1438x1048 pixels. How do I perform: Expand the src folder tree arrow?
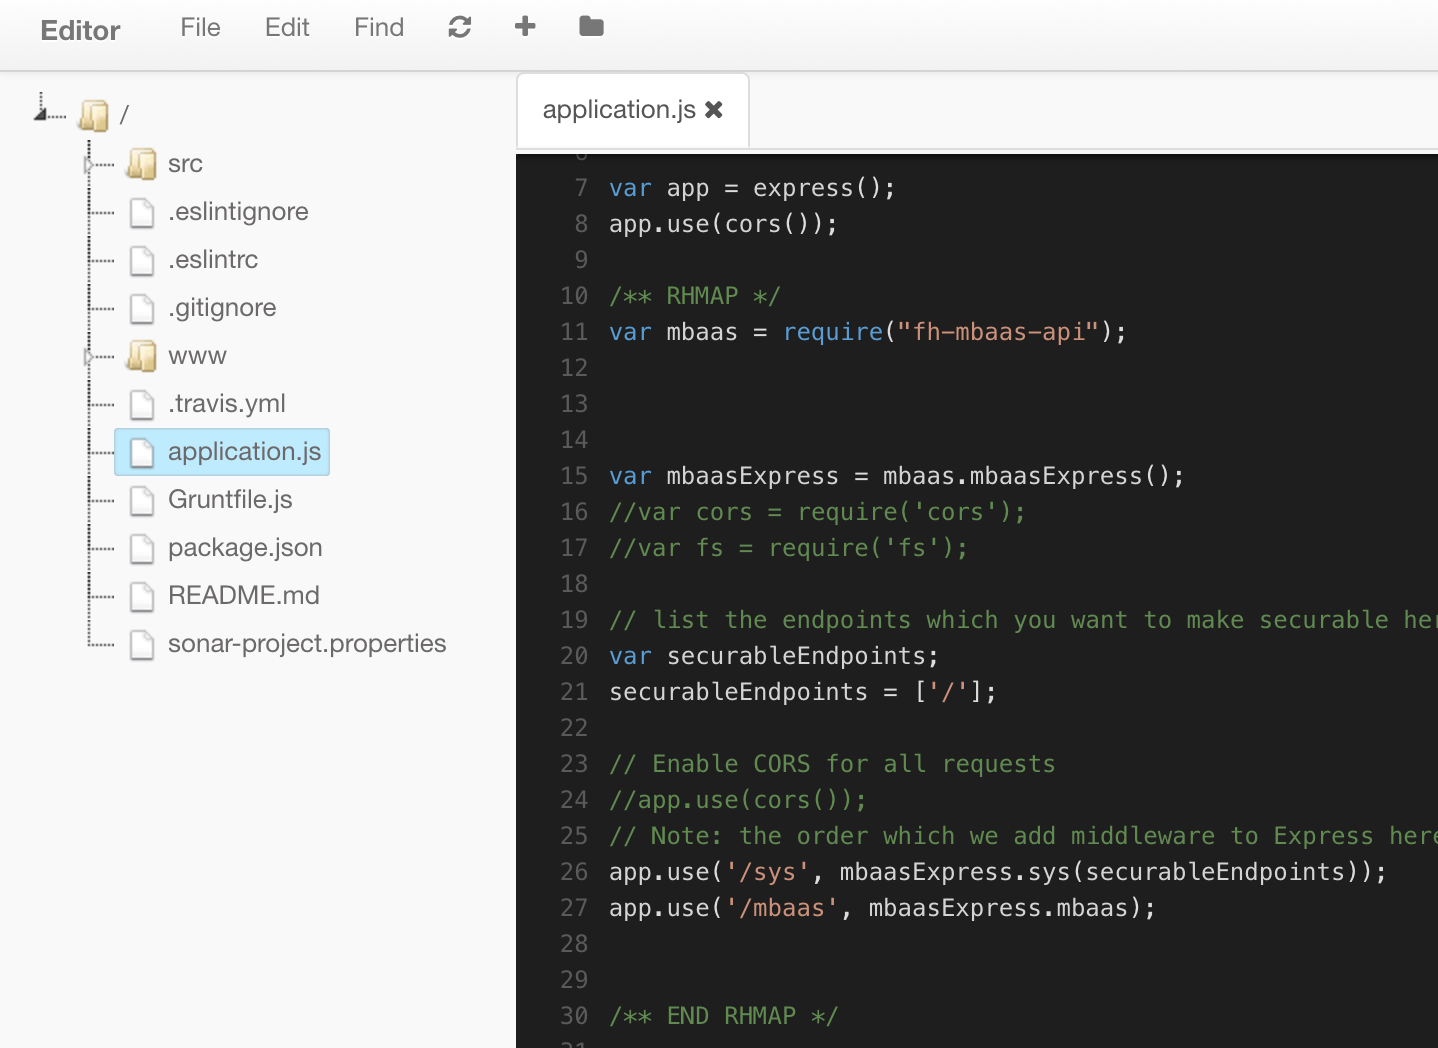click(x=90, y=164)
